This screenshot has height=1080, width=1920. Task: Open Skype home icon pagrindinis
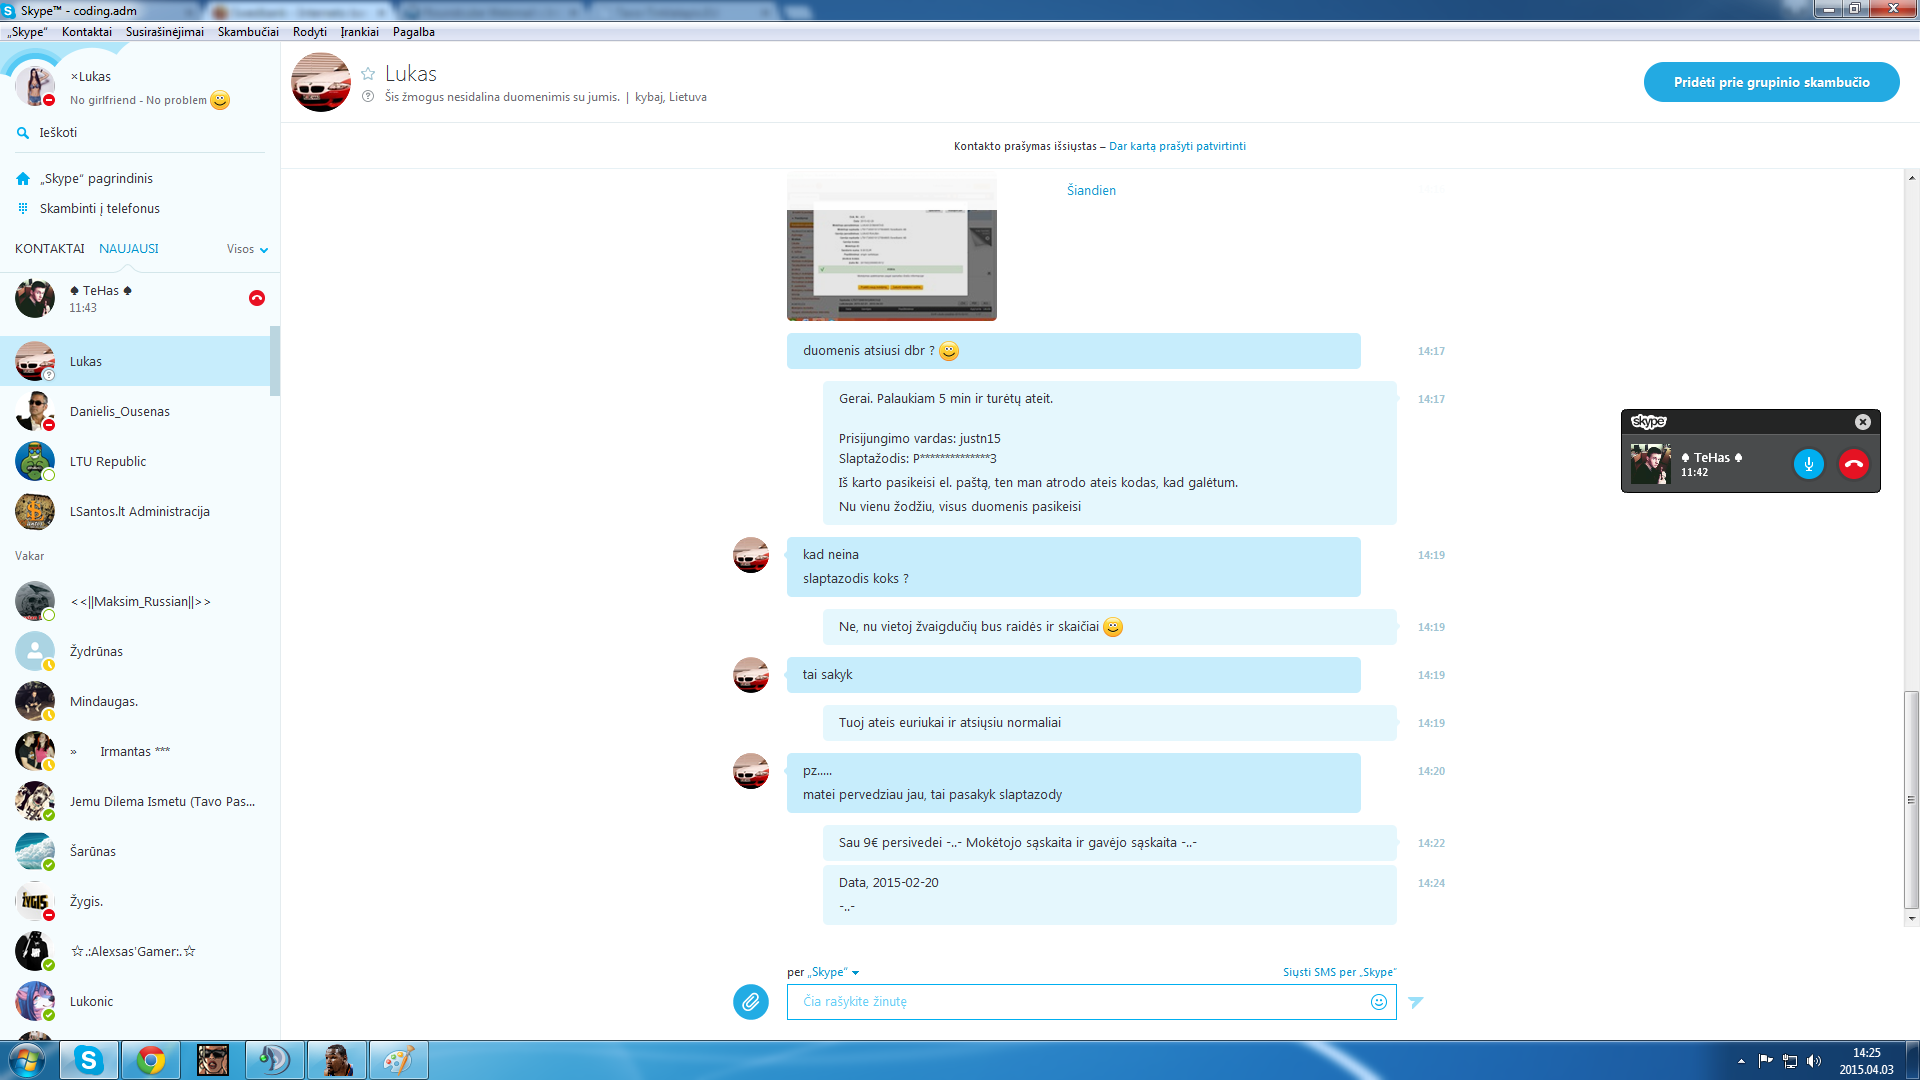(x=23, y=179)
